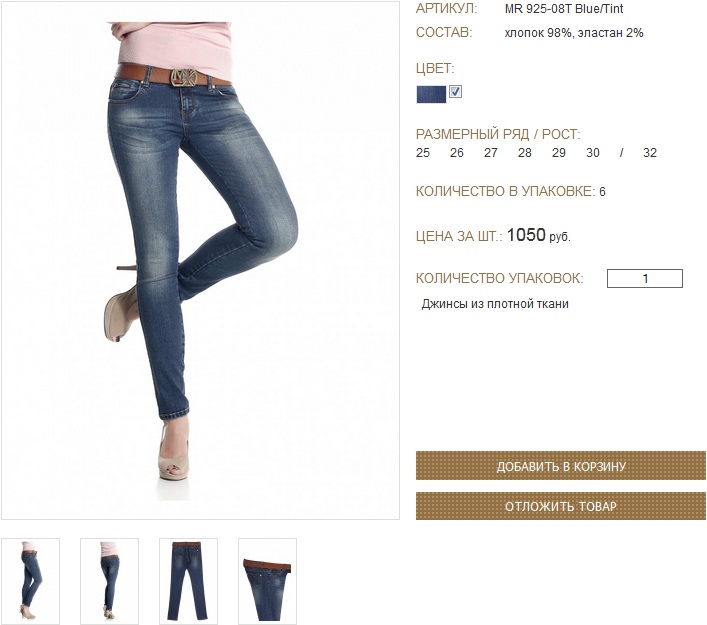The image size is (707, 625).
Task: Open the side-view jeans thumbnail
Action: pyautogui.click(x=31, y=581)
